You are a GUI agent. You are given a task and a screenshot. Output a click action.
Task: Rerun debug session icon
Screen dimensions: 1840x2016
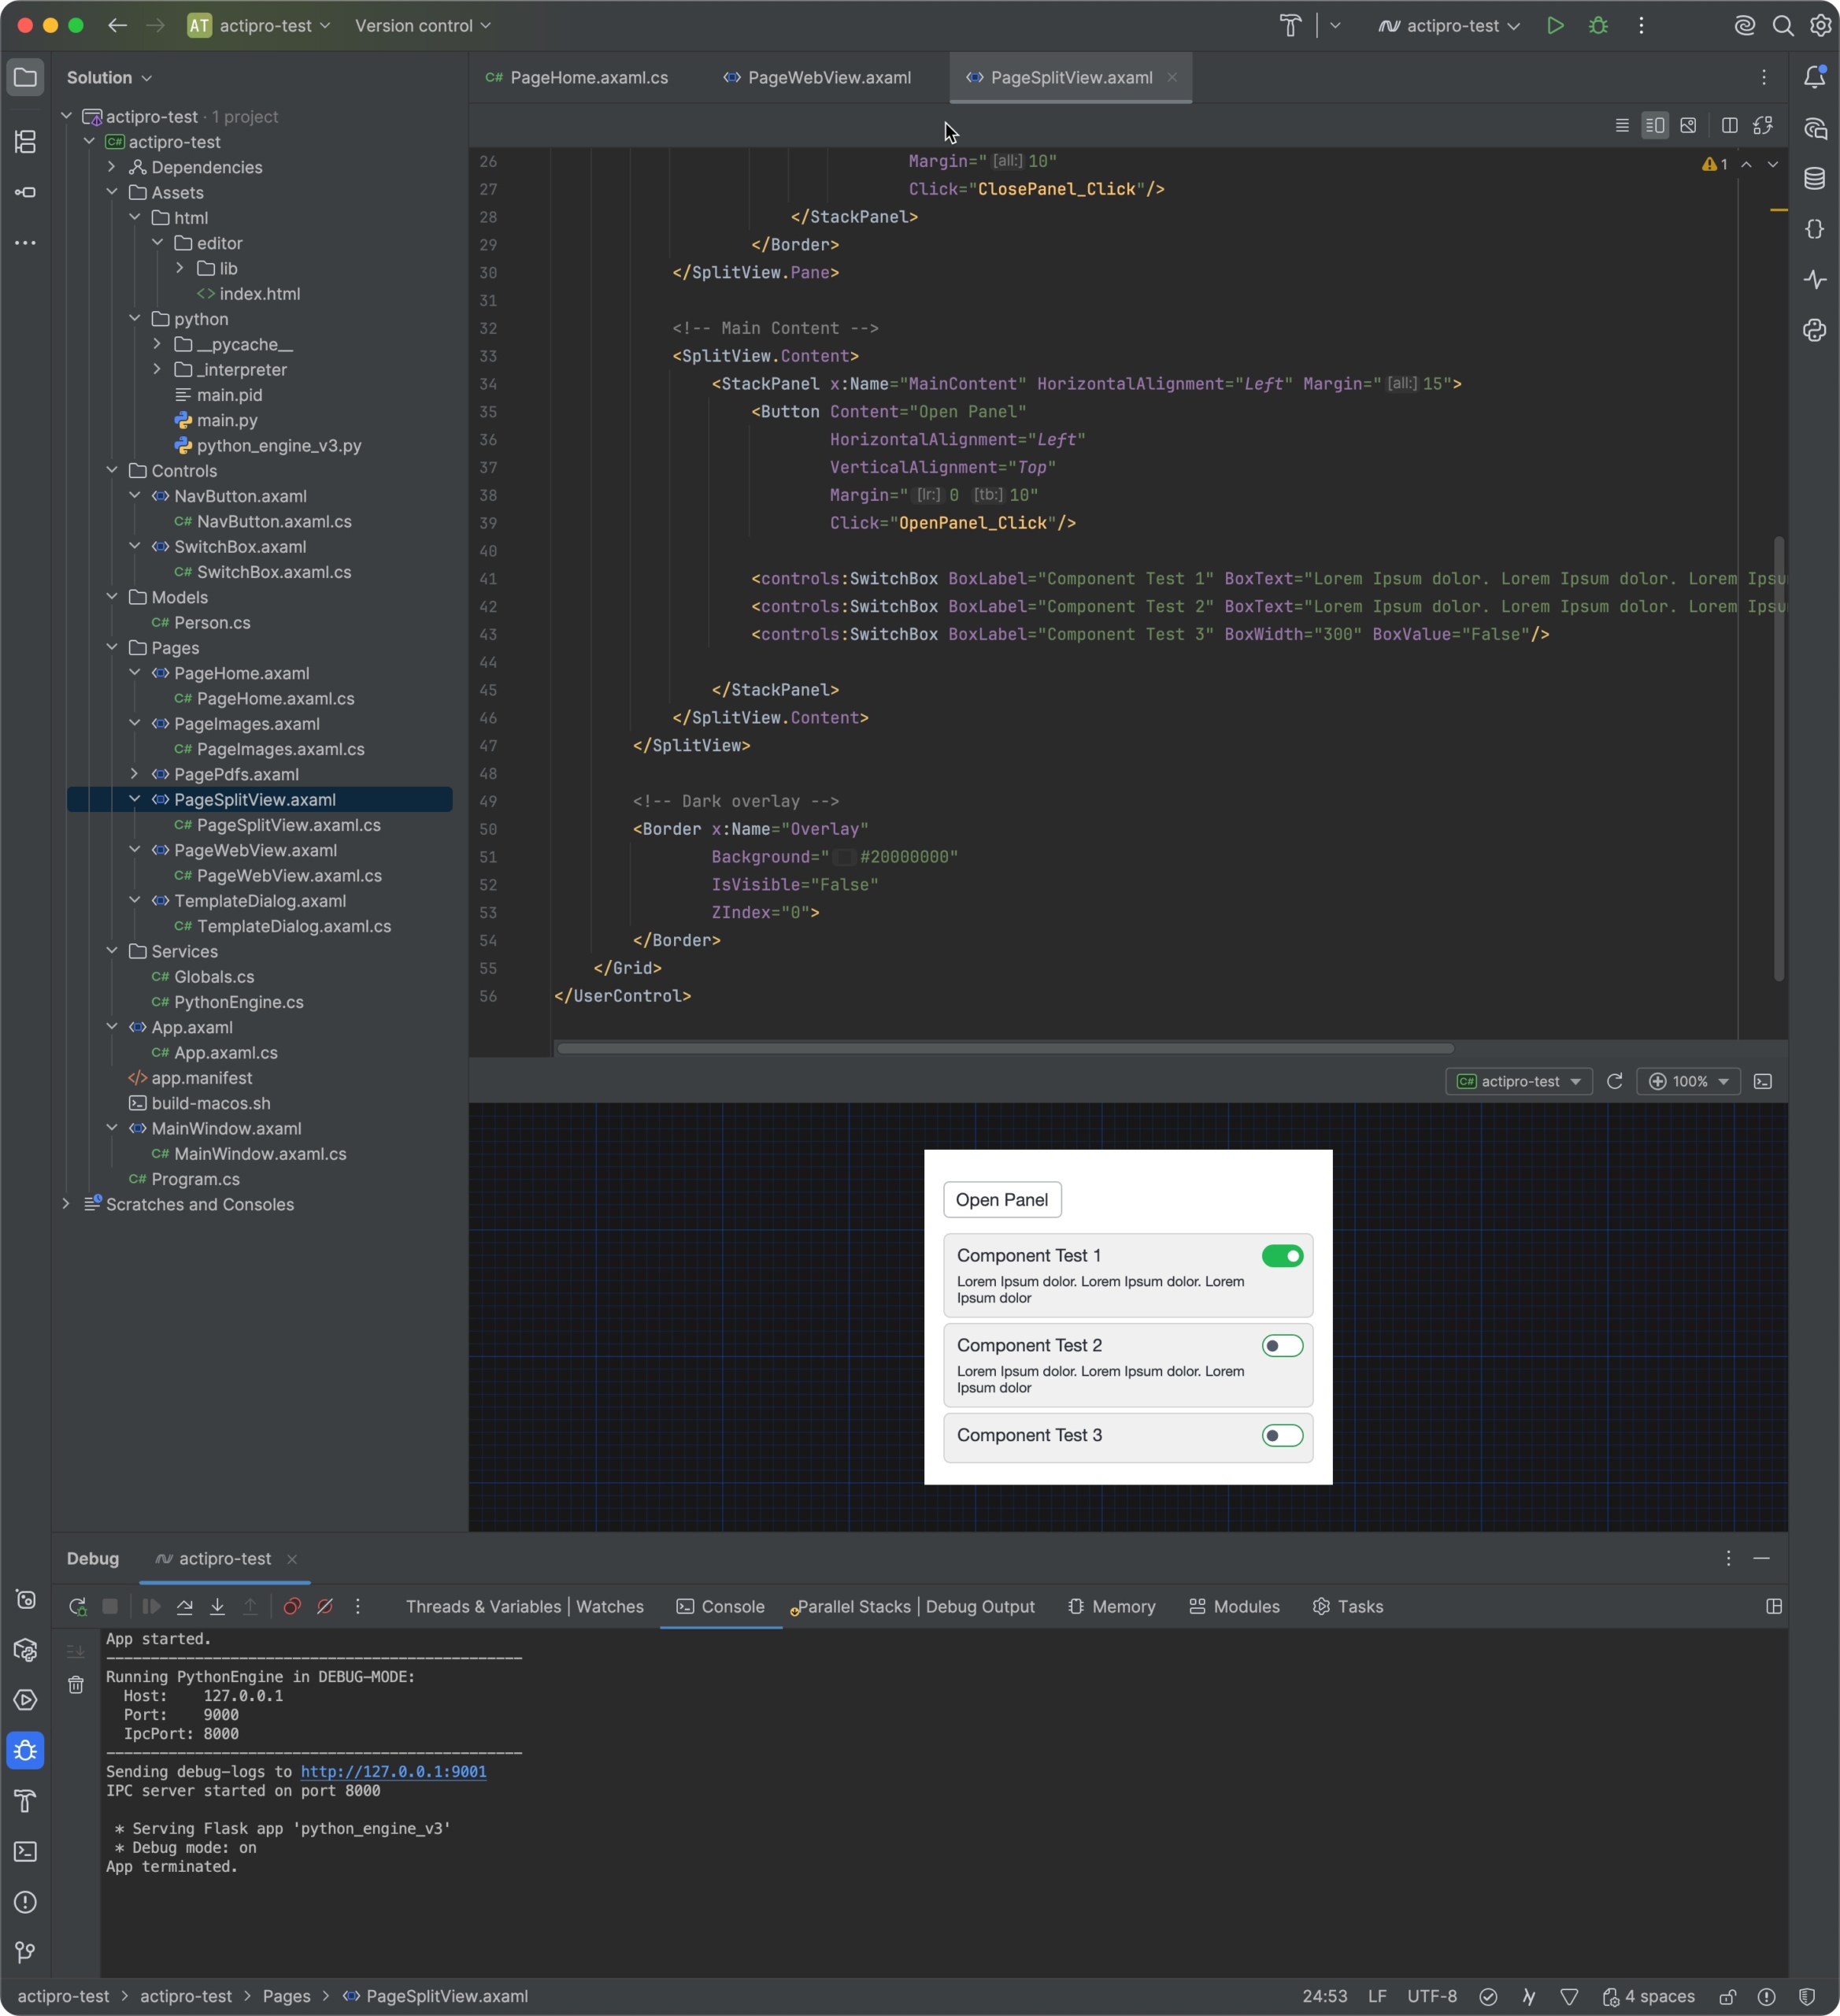point(77,1606)
